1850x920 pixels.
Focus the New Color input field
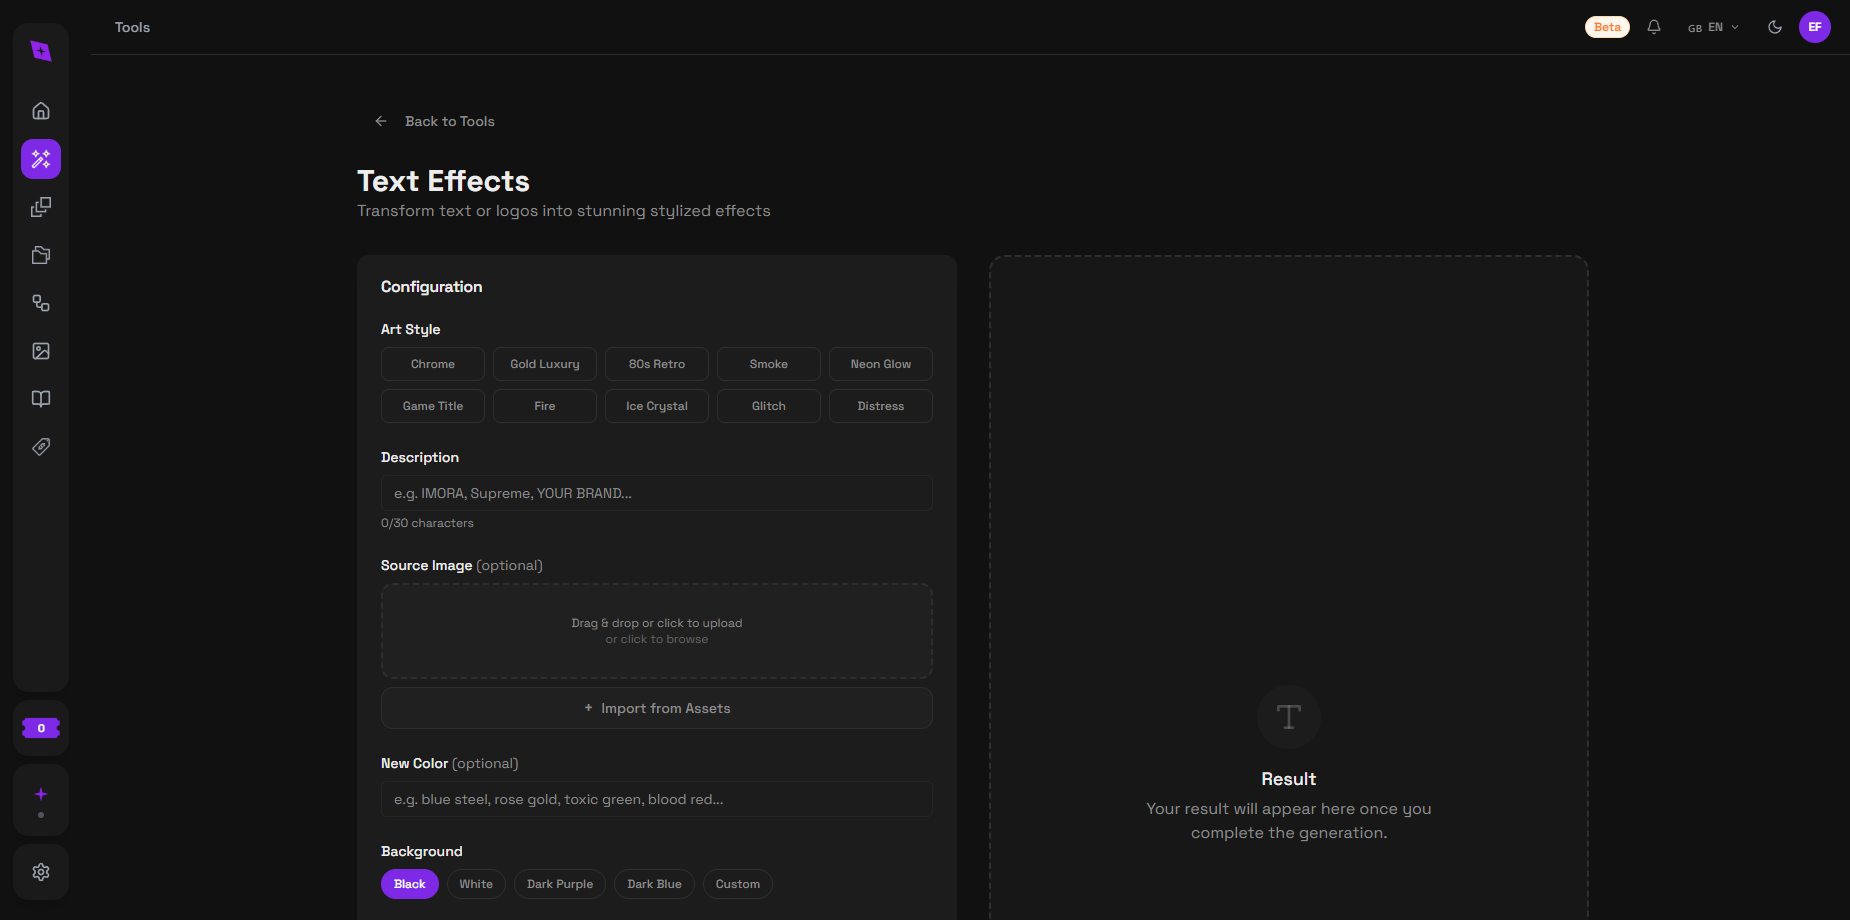(657, 799)
